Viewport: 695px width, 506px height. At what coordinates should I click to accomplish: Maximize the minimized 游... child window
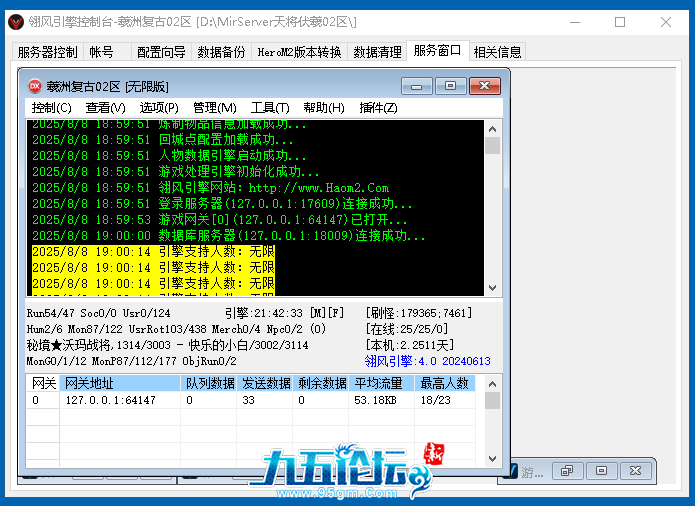(x=601, y=471)
